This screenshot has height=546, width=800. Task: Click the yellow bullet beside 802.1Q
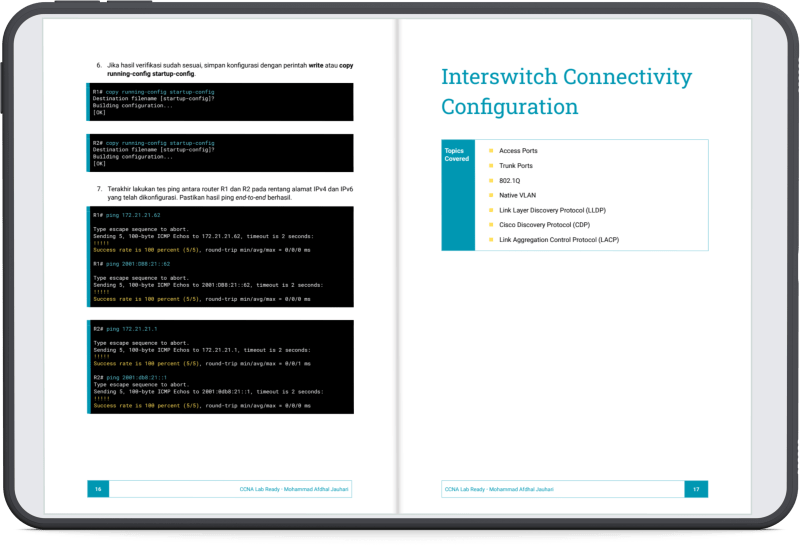(x=491, y=181)
